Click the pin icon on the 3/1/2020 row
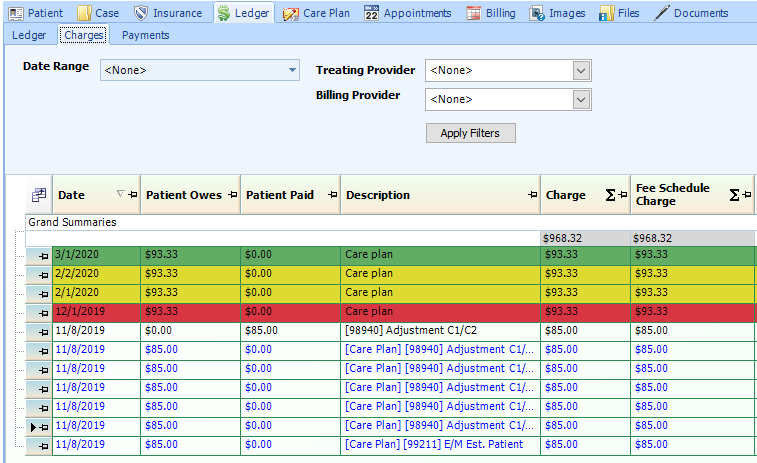This screenshot has width=757, height=463. (x=43, y=257)
